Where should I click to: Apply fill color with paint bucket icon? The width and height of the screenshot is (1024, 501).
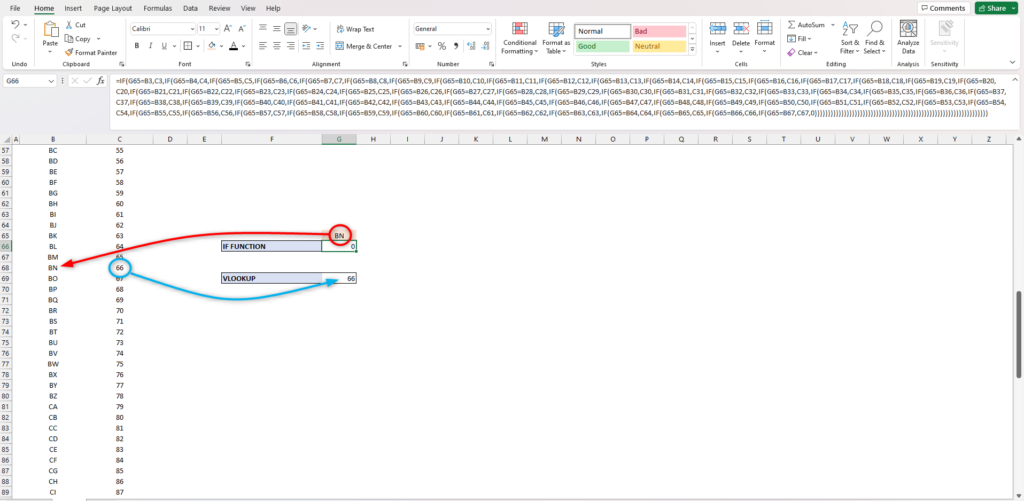click(211, 46)
